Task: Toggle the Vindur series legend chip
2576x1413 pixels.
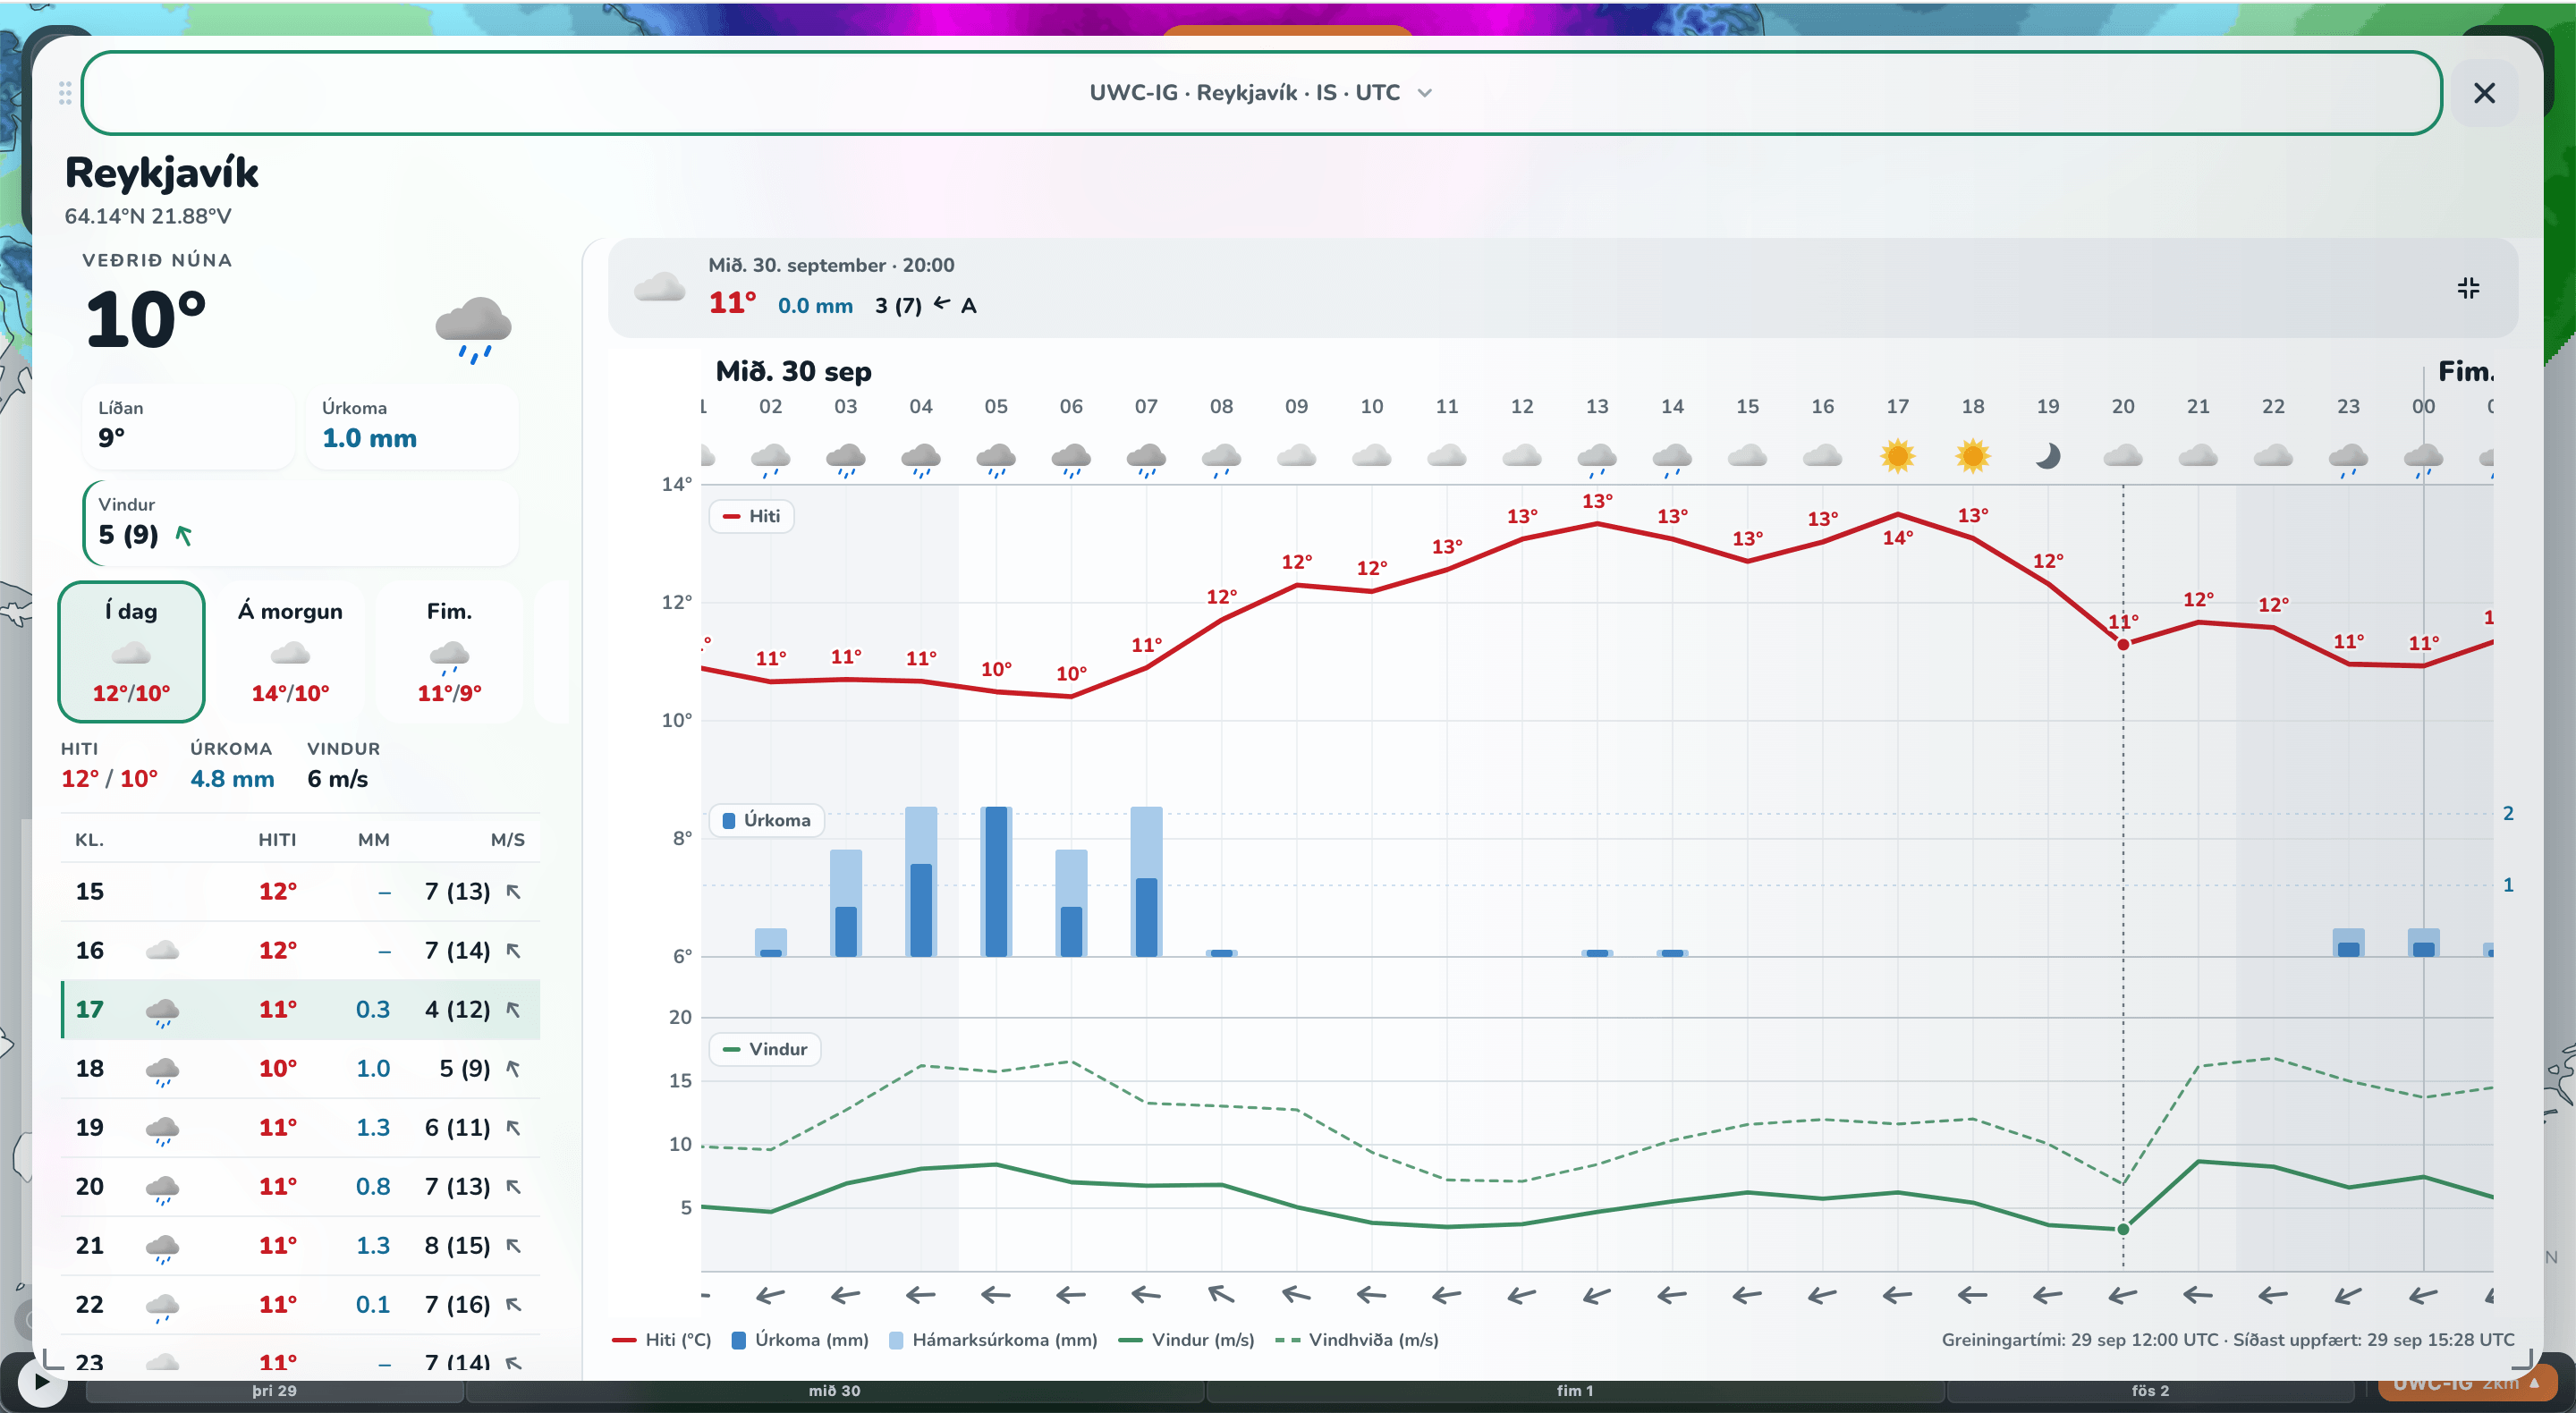Action: tap(765, 1049)
